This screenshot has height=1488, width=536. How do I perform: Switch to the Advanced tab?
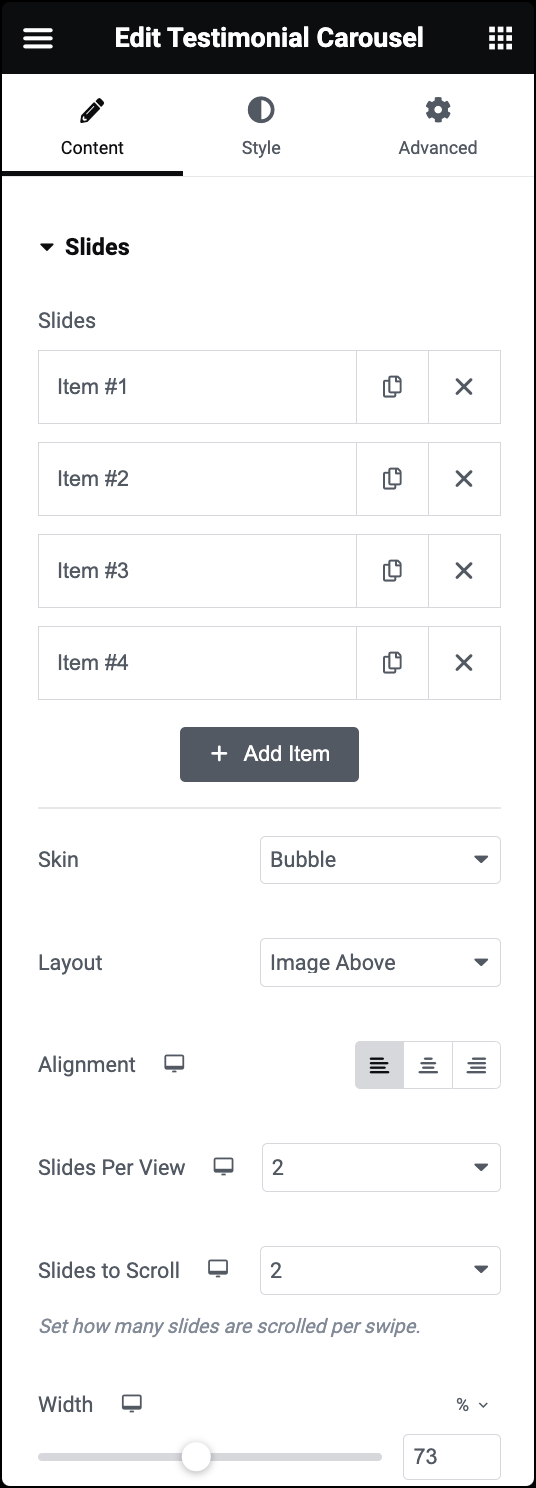438,127
